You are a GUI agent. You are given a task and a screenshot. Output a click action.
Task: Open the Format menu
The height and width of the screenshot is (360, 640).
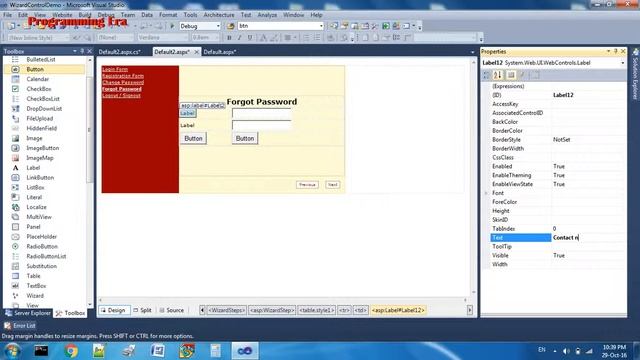point(168,15)
